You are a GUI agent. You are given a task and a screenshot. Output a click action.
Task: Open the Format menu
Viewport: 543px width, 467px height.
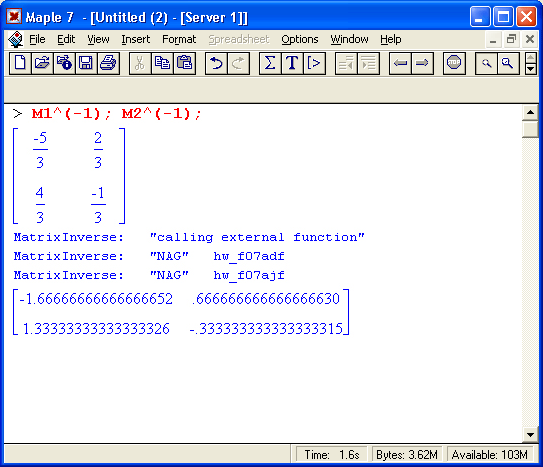click(179, 39)
